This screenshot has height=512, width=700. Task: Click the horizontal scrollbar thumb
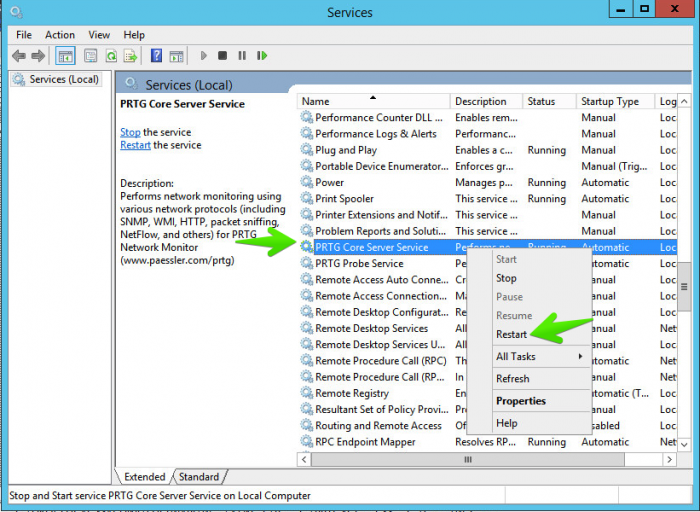(467, 459)
